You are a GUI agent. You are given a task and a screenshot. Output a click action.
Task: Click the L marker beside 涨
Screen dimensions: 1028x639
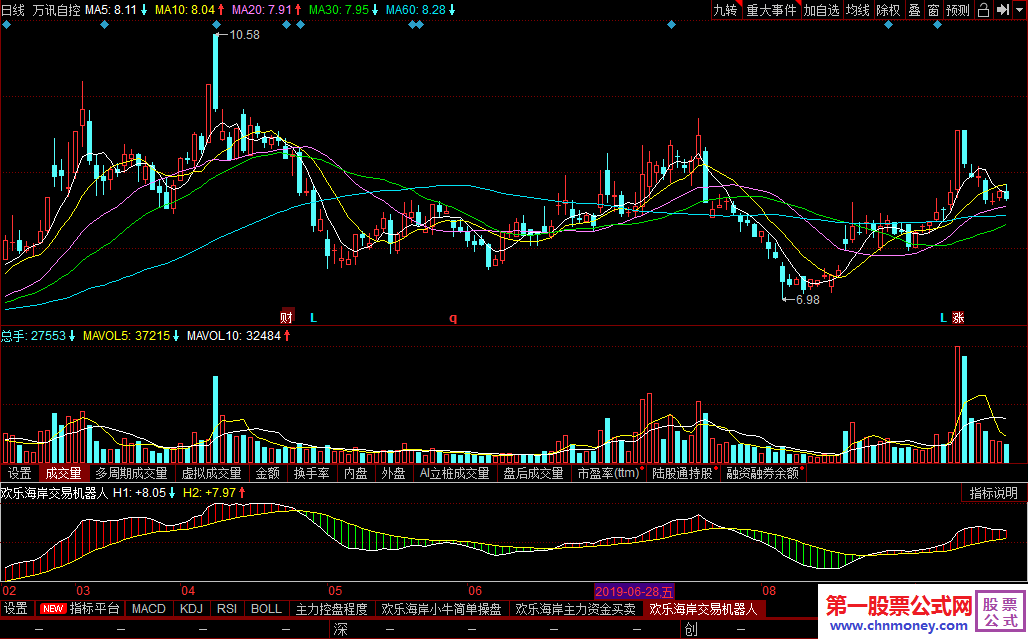[x=943, y=318]
